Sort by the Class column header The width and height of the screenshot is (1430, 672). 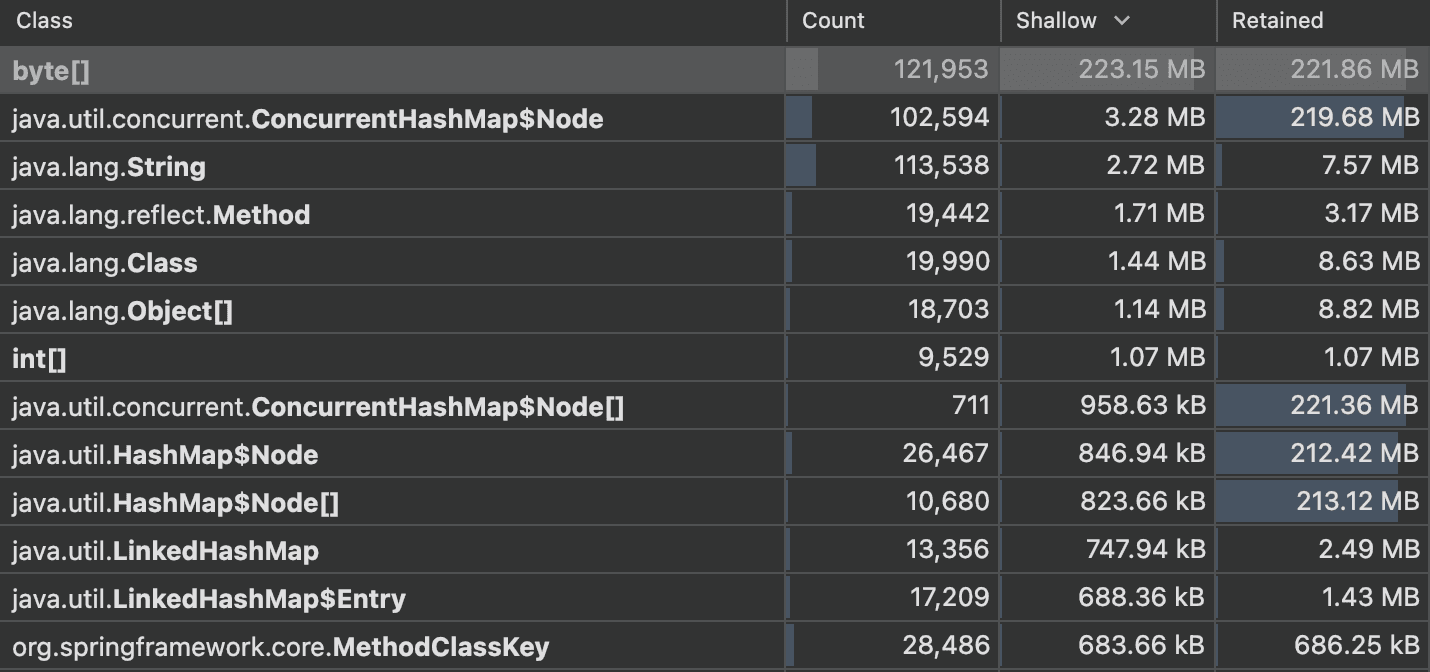coord(45,21)
